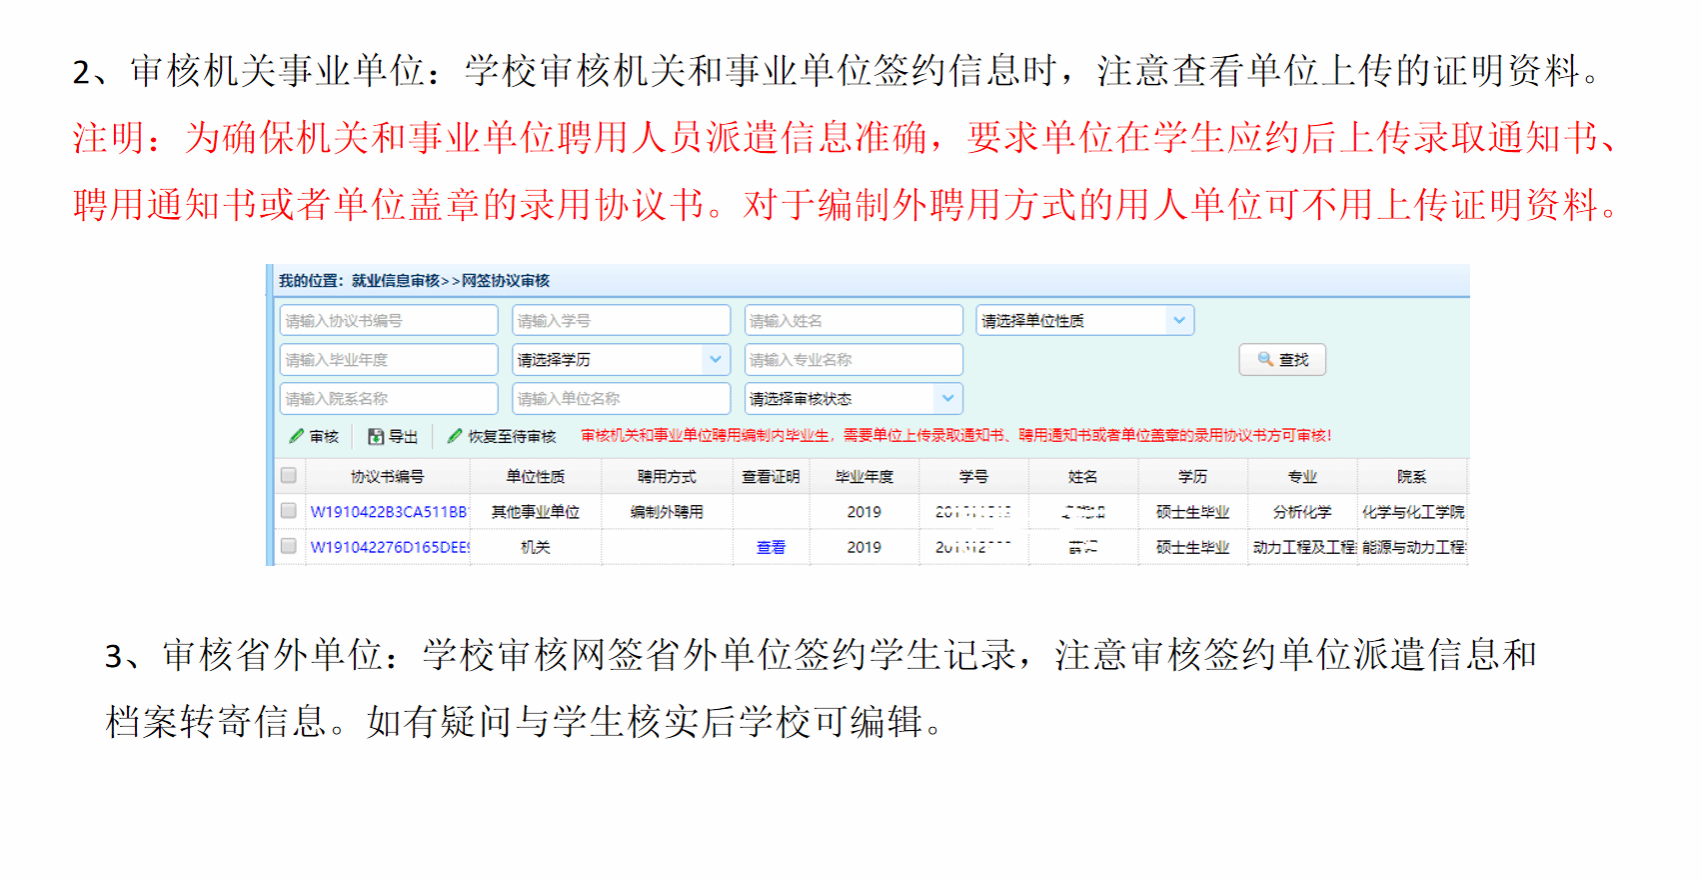This screenshot has height=881, width=1702.
Task: Toggle the select-all checkbox in table header
Action: 289,476
